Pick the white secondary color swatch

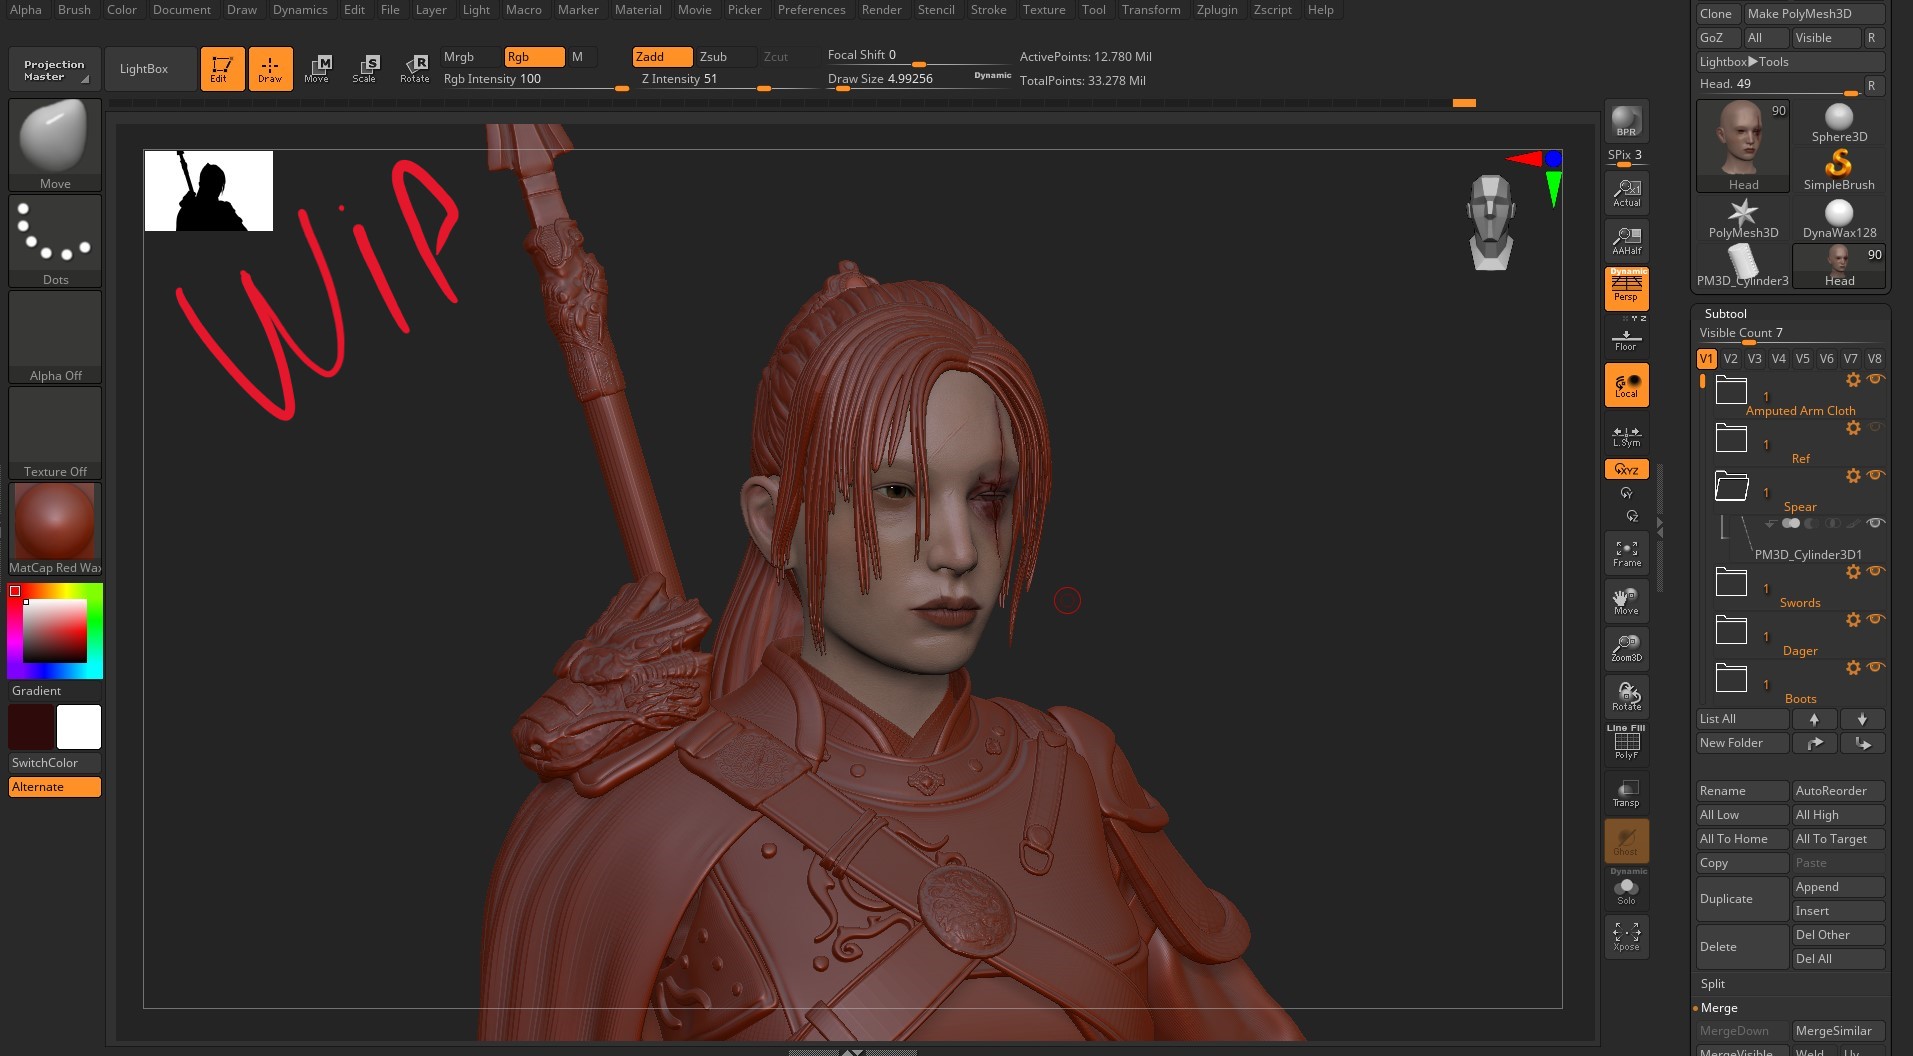click(79, 727)
